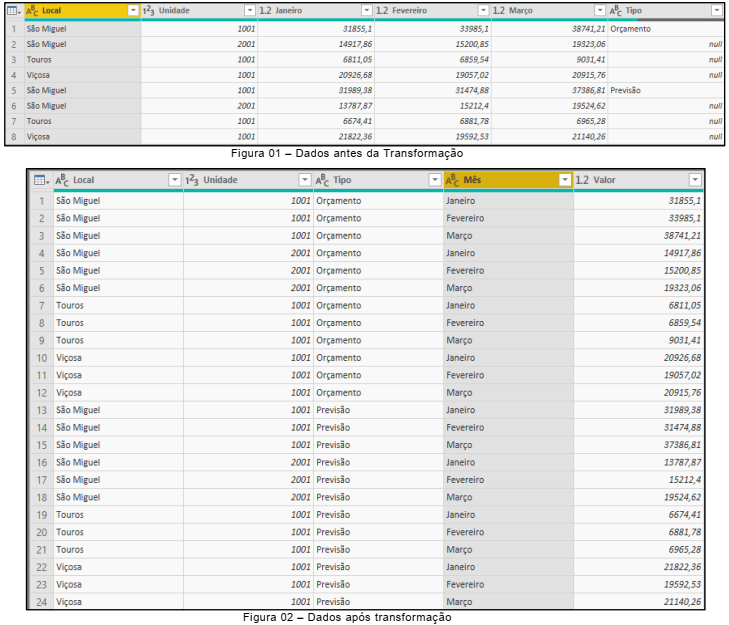Select row number 24 in Figura 02
The height and width of the screenshot is (625, 729).
tap(41, 602)
